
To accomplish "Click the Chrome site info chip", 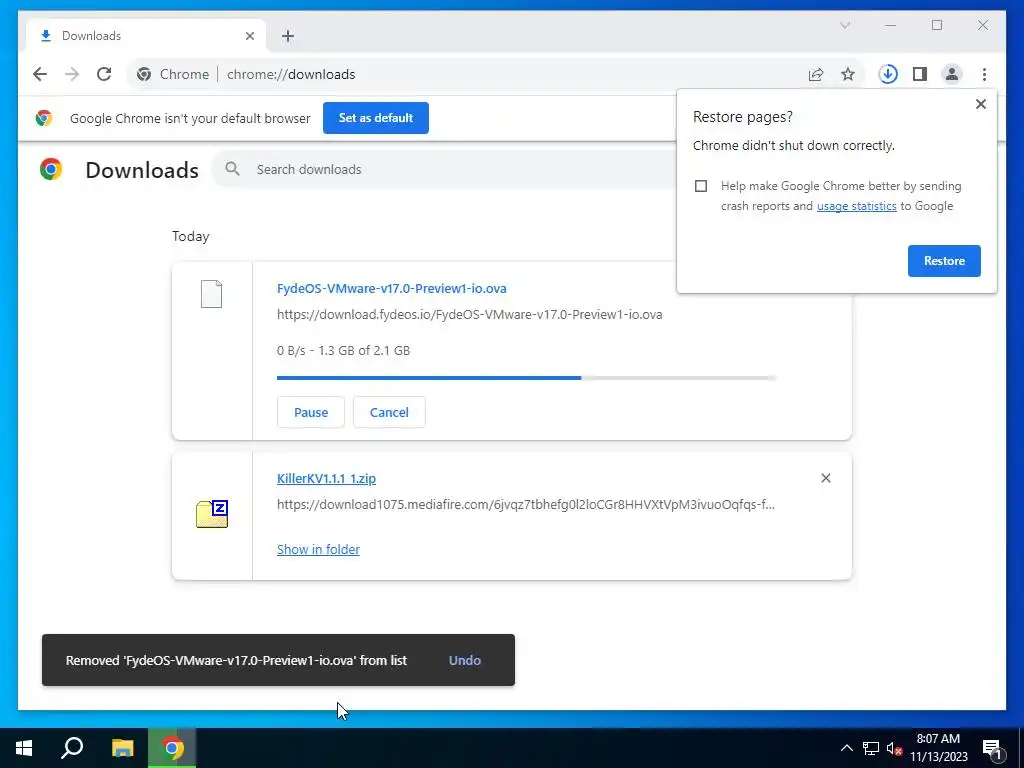I will (173, 74).
